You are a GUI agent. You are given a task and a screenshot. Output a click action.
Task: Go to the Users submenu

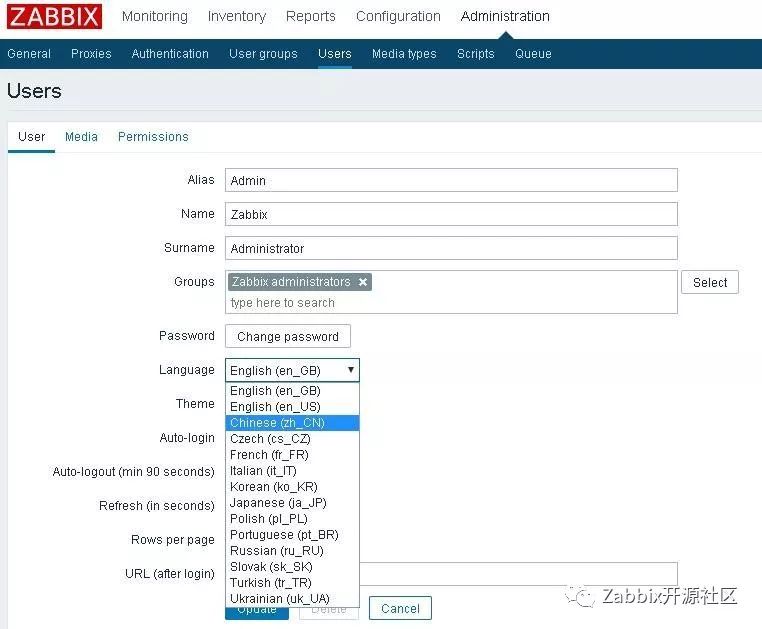click(x=334, y=53)
